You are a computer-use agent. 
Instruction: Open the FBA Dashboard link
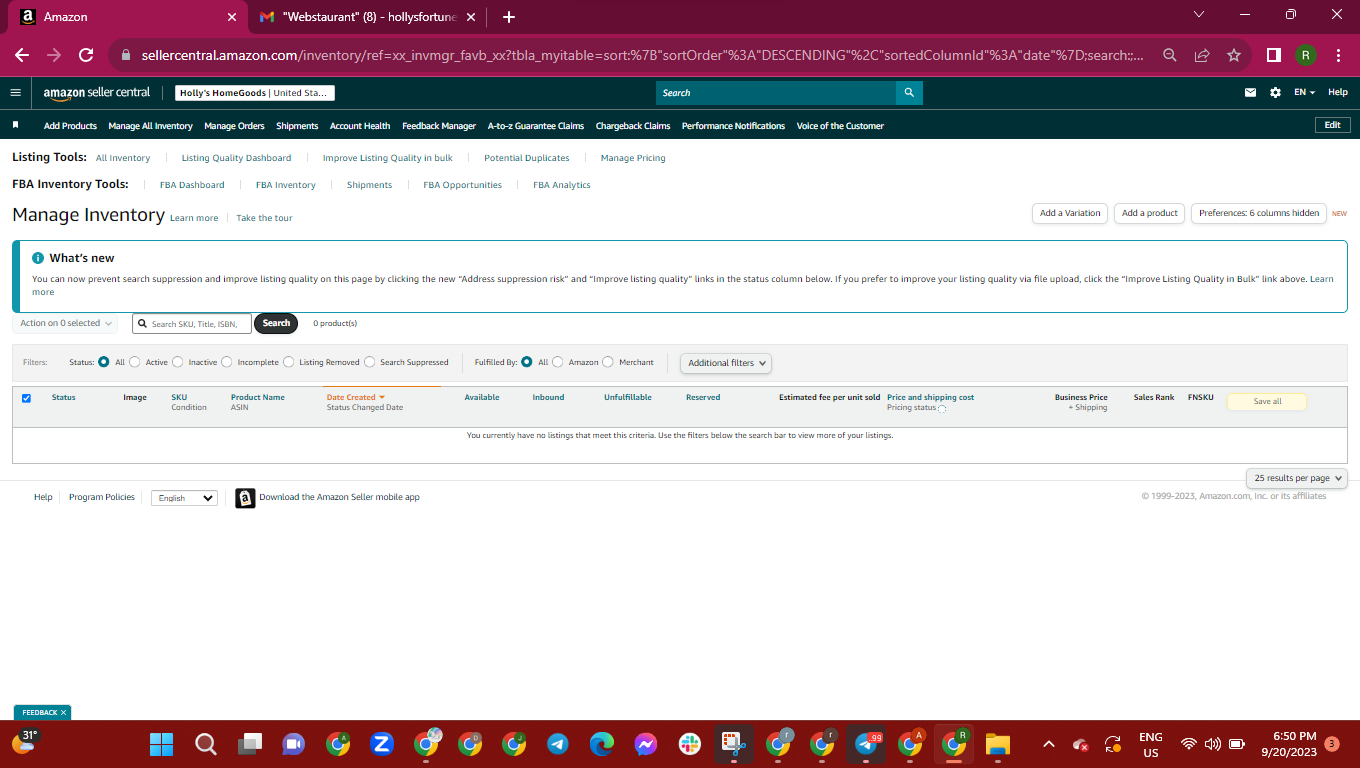192,185
